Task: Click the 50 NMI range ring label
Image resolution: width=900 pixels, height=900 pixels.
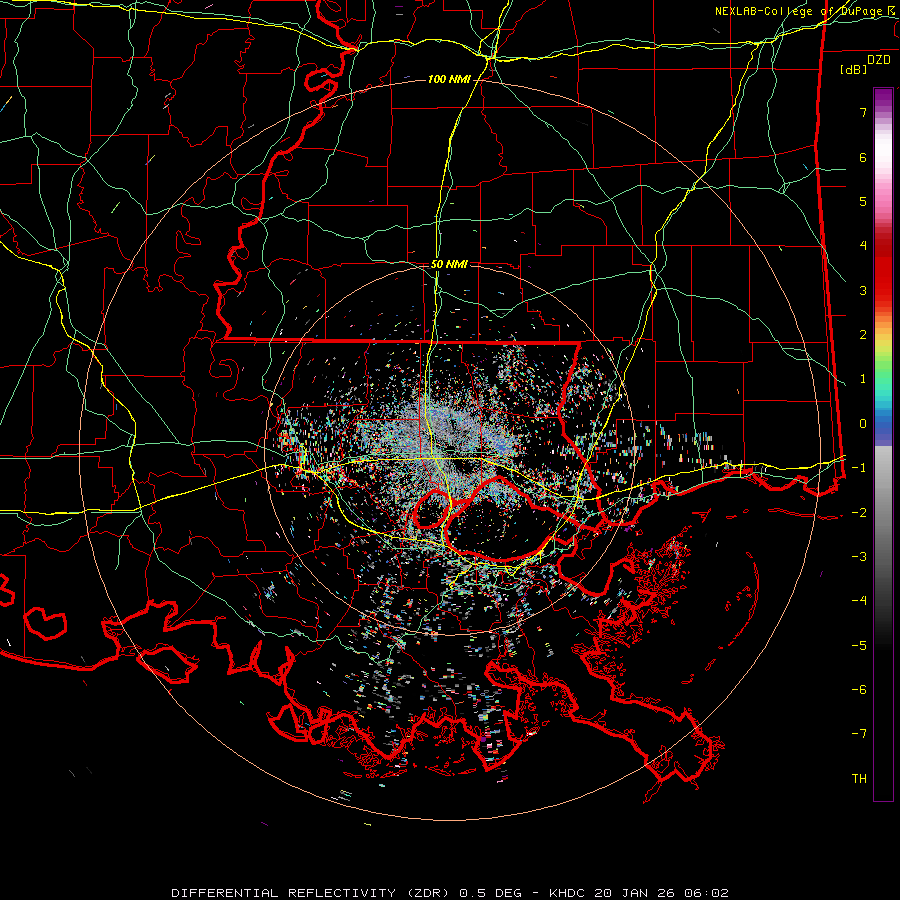Action: pyautogui.click(x=449, y=265)
